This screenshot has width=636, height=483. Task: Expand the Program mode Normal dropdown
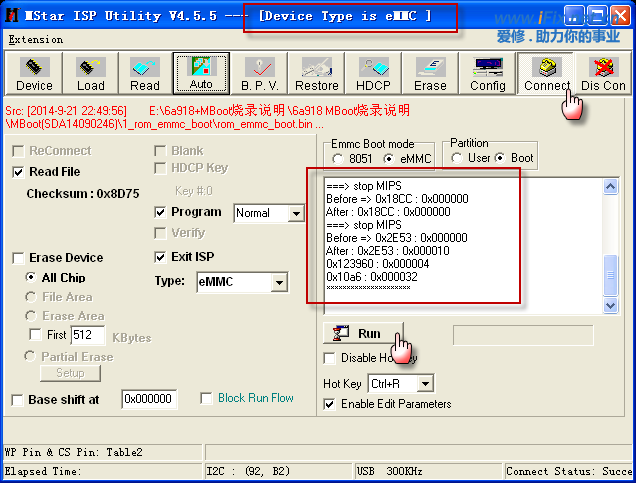point(295,213)
